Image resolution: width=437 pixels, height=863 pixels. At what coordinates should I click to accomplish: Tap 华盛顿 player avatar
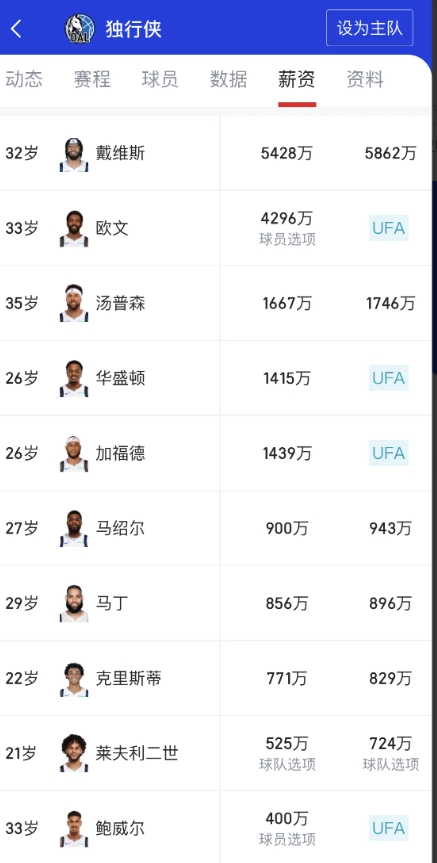pos(74,379)
